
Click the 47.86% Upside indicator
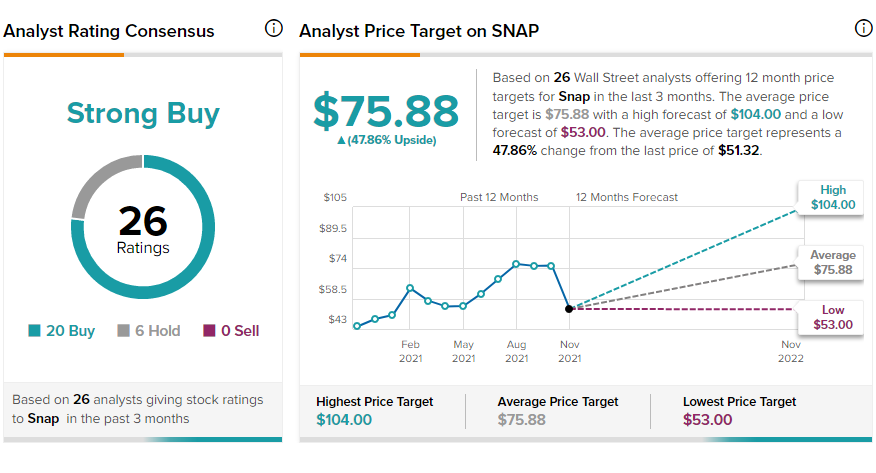(387, 140)
